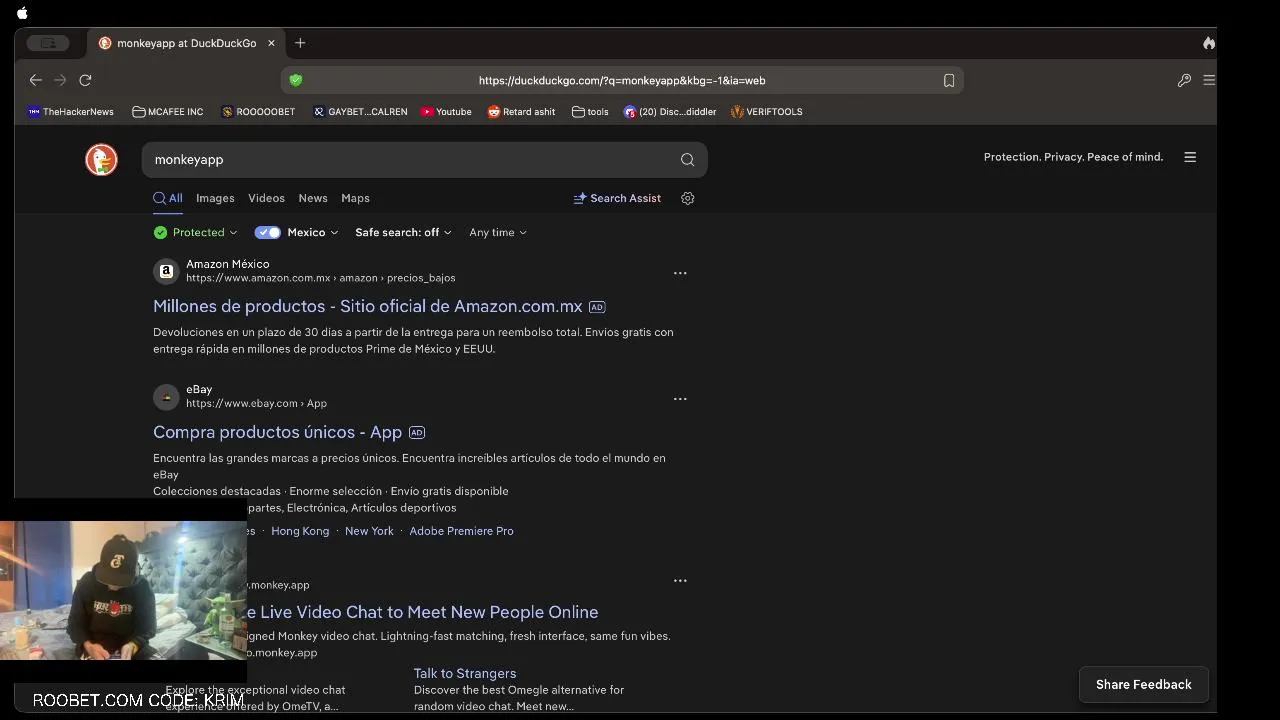
Task: Go back with the left arrow
Action: pyautogui.click(x=36, y=80)
